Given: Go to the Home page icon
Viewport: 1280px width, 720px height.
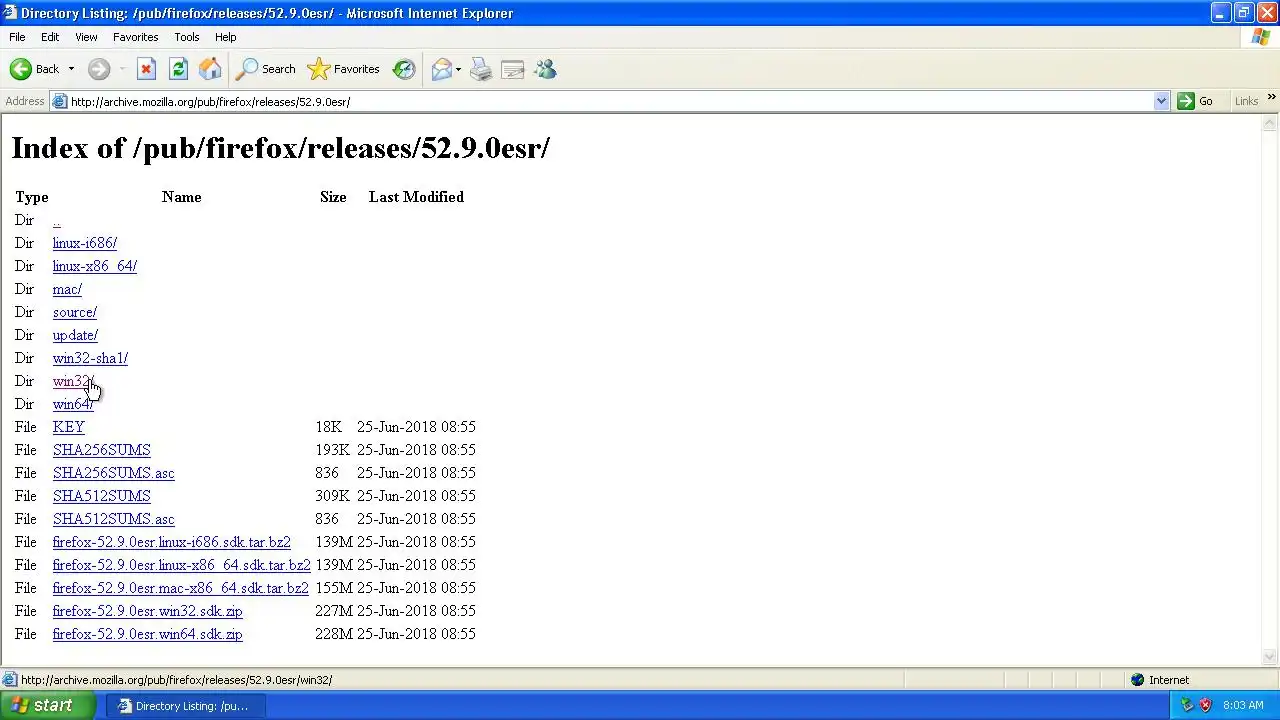Looking at the screenshot, I should click(x=210, y=69).
